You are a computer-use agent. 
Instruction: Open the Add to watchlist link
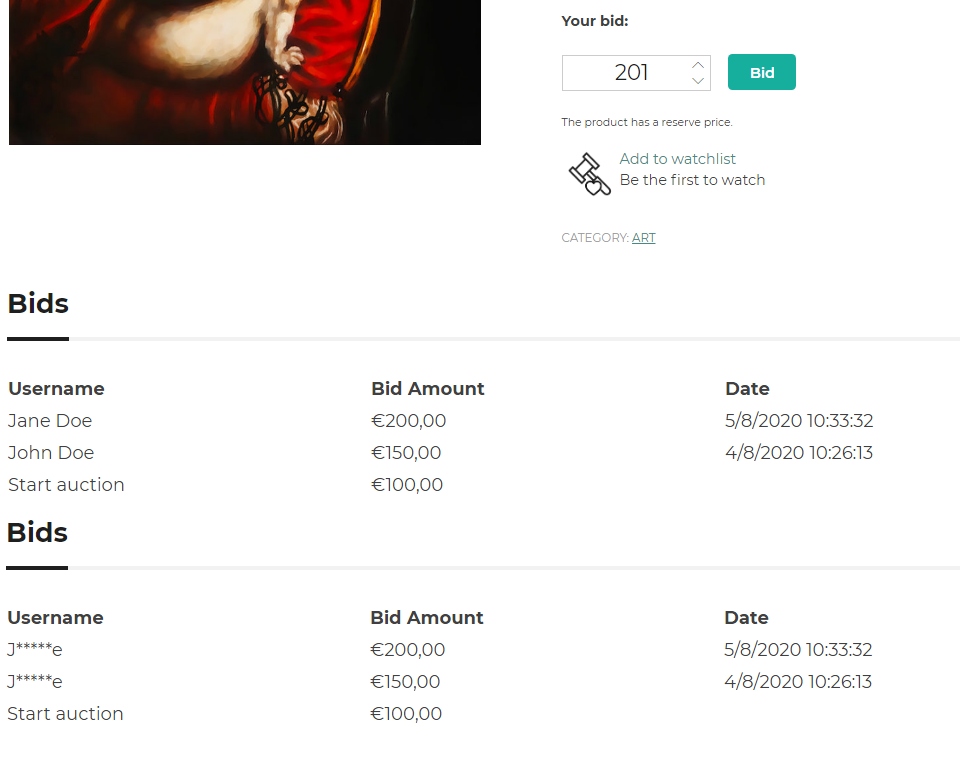tap(677, 159)
